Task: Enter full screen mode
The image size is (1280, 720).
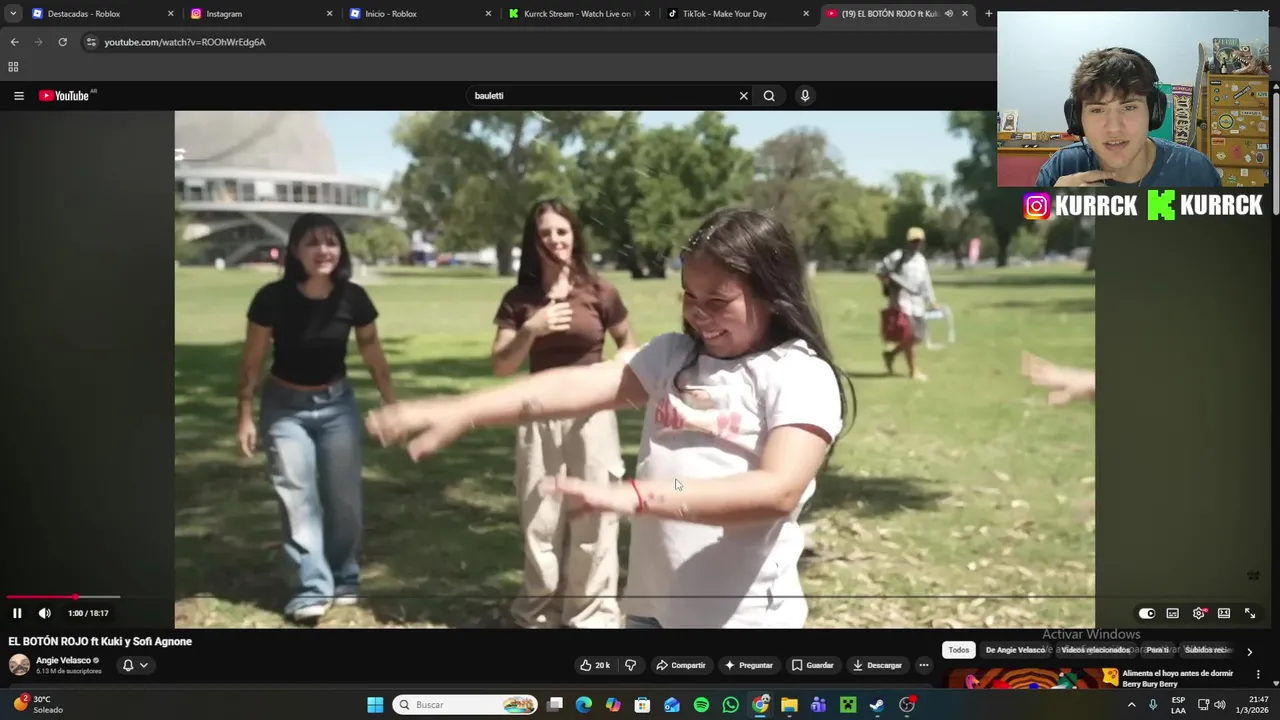Action: pyautogui.click(x=1250, y=613)
